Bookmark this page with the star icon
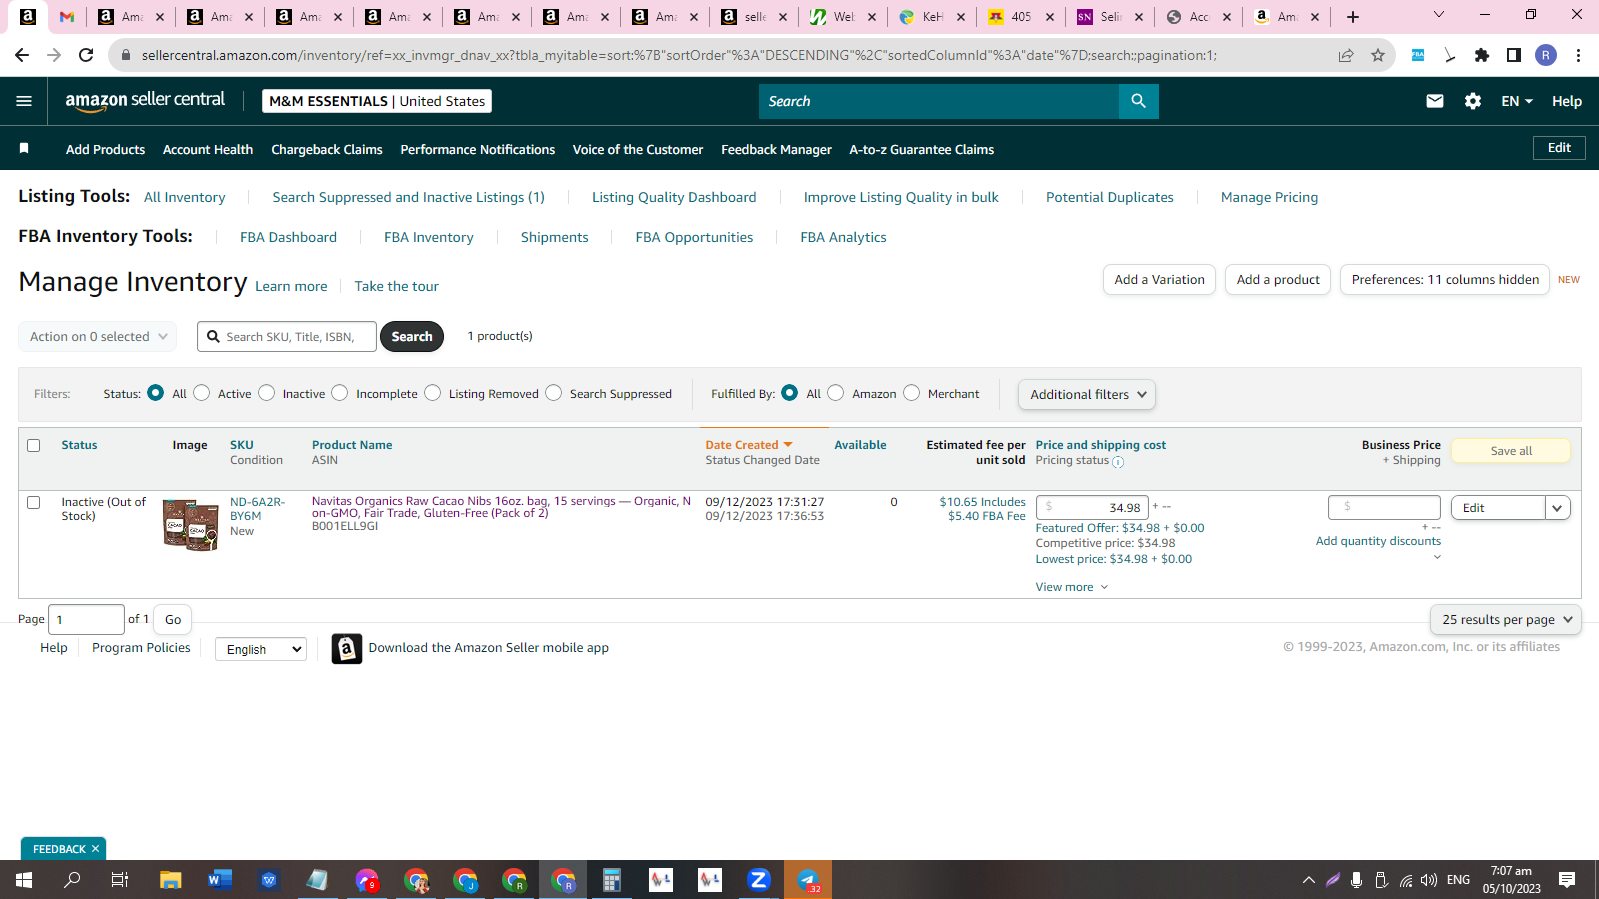 coord(1378,55)
